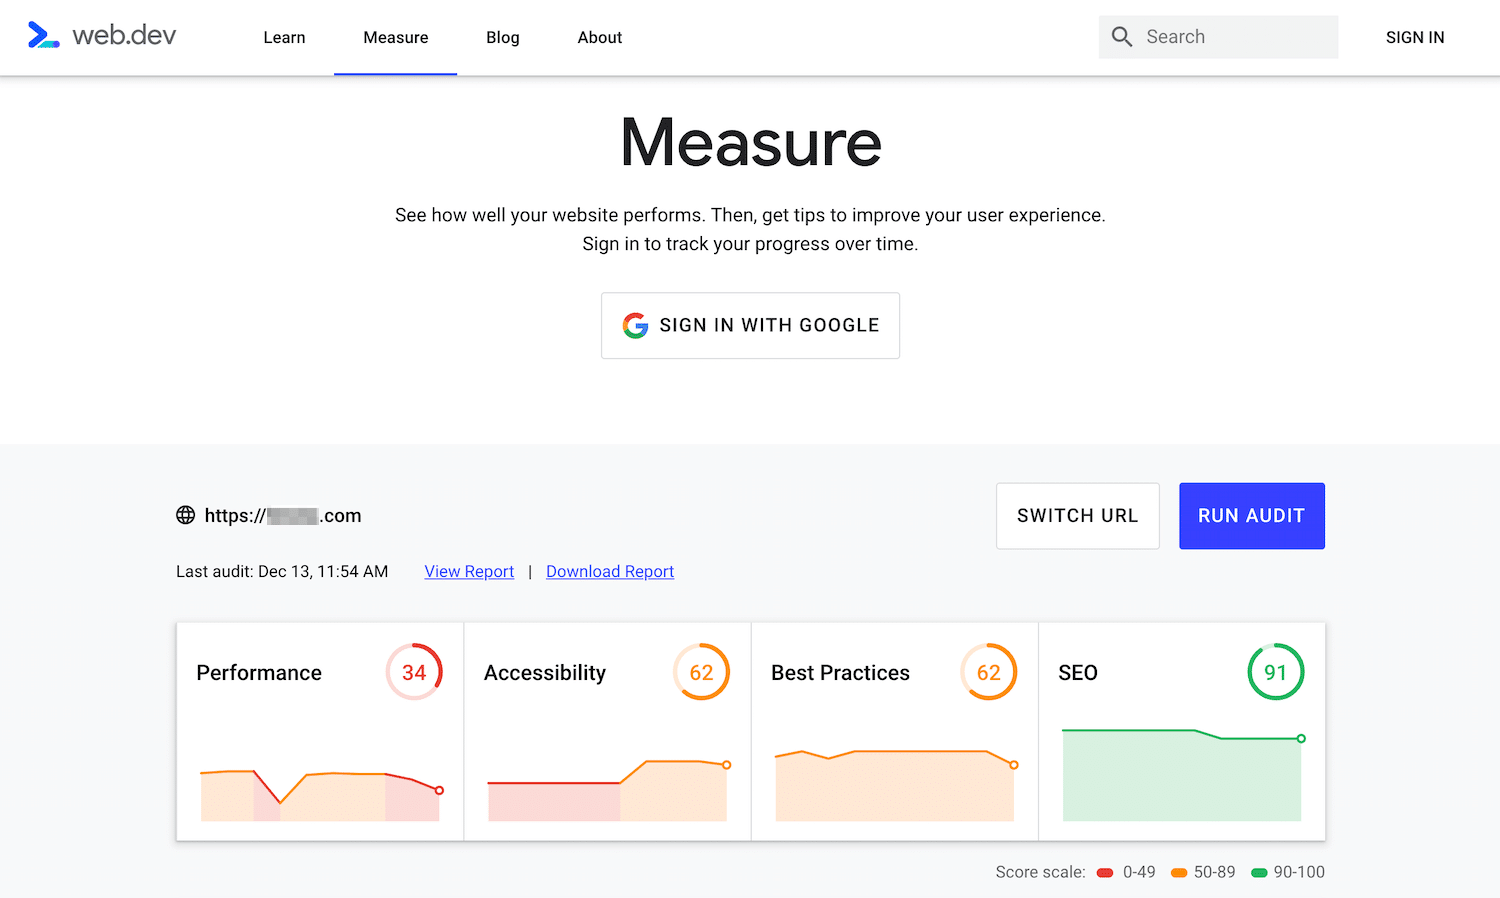Click the web.dev logo icon
The height and width of the screenshot is (898, 1500).
(x=44, y=36)
